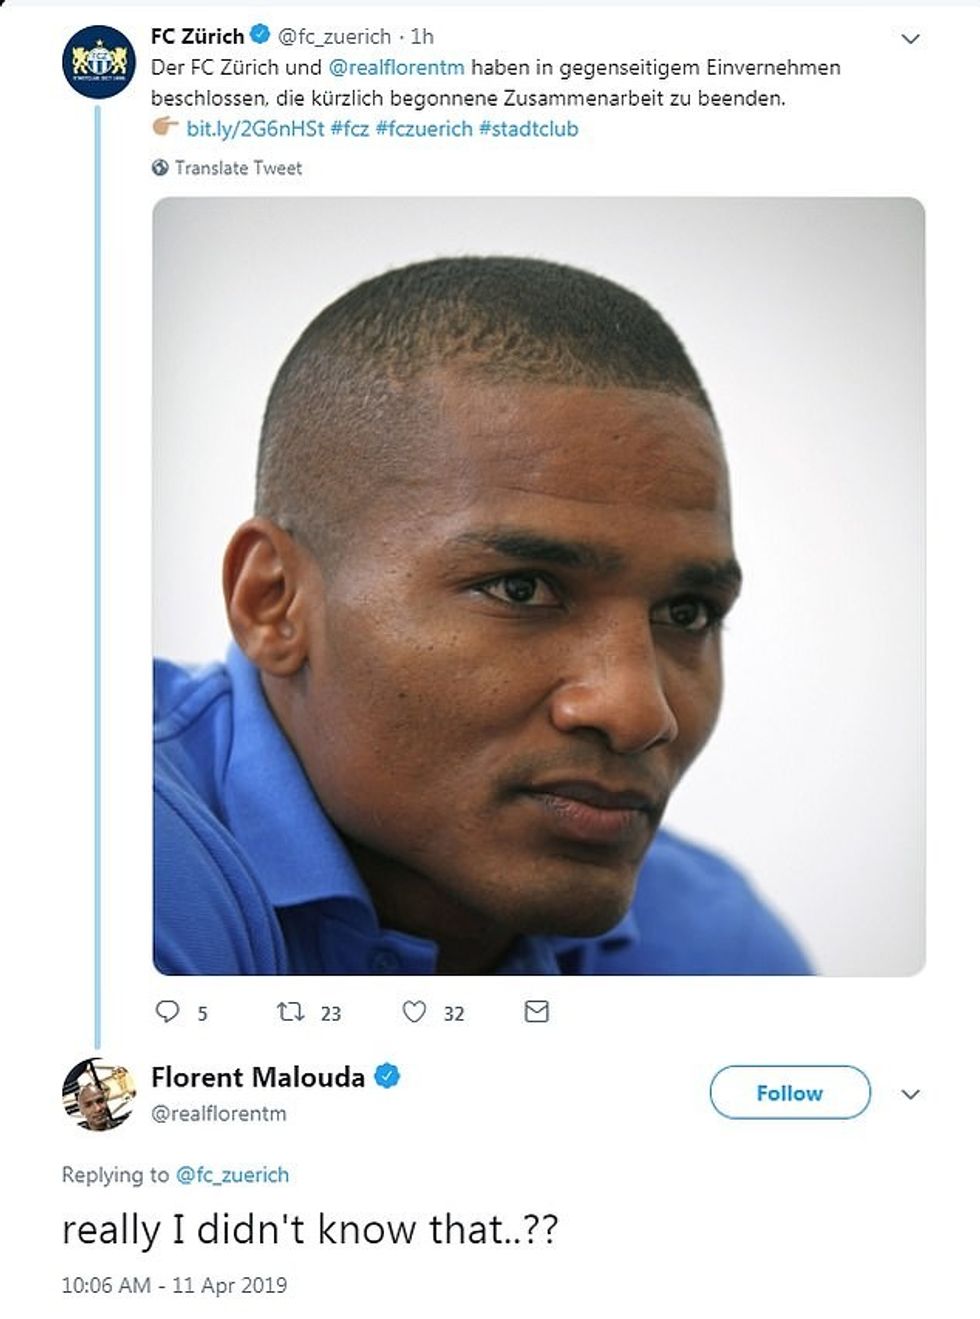Open the FC Zürich tweet options chevron
This screenshot has width=980, height=1319.
(910, 39)
